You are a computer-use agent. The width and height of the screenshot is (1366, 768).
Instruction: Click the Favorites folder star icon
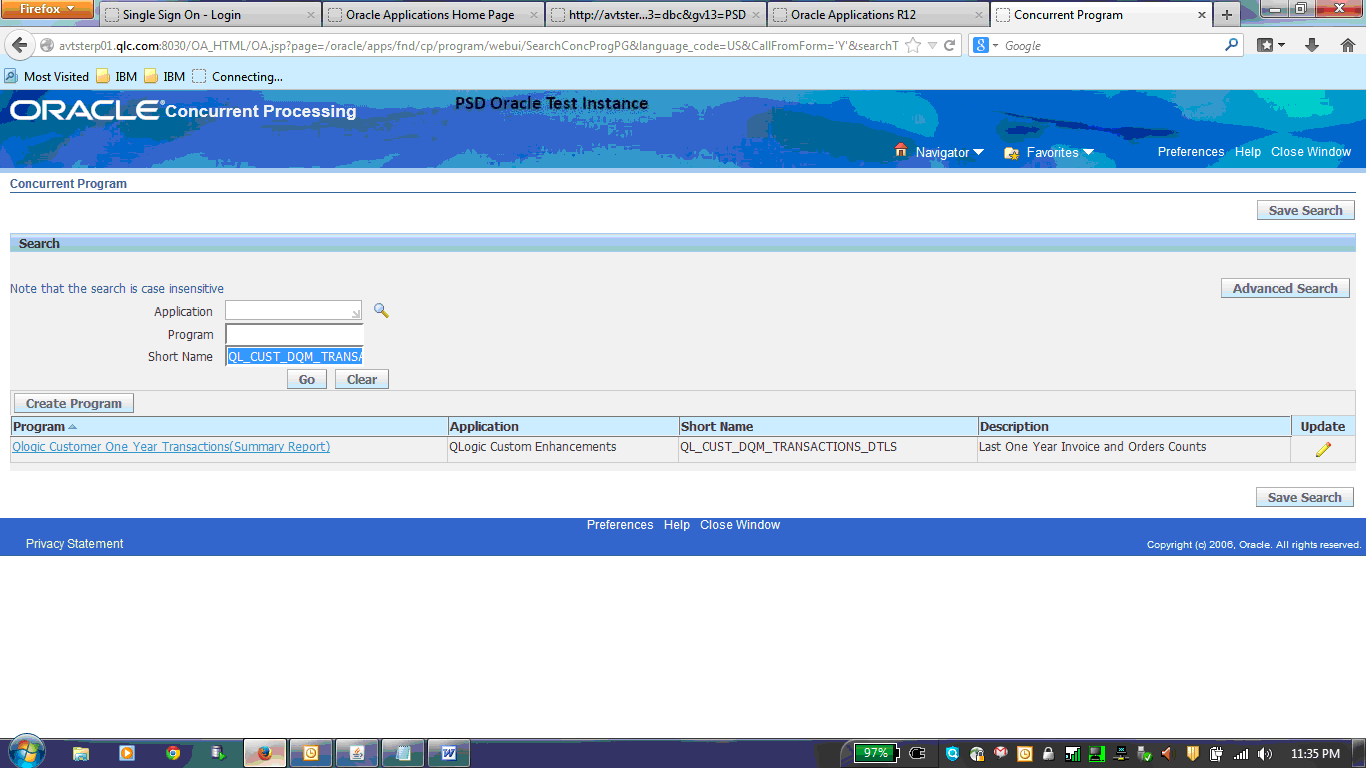tap(1011, 153)
